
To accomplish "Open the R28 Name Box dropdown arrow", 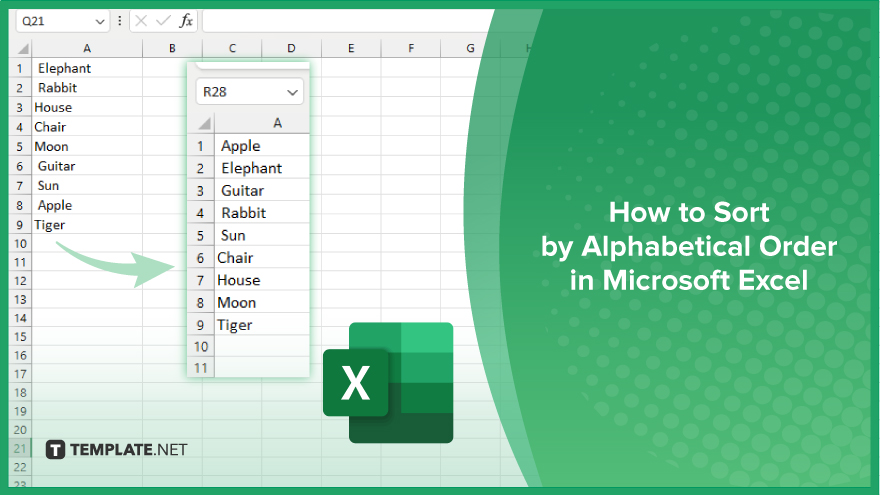I will [292, 92].
